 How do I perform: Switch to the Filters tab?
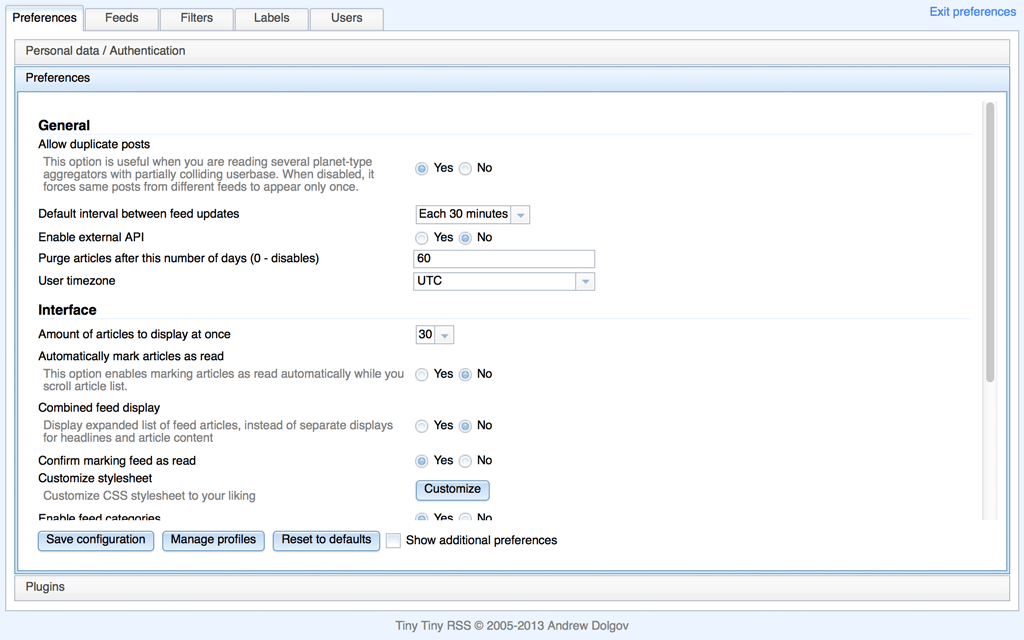coord(196,18)
